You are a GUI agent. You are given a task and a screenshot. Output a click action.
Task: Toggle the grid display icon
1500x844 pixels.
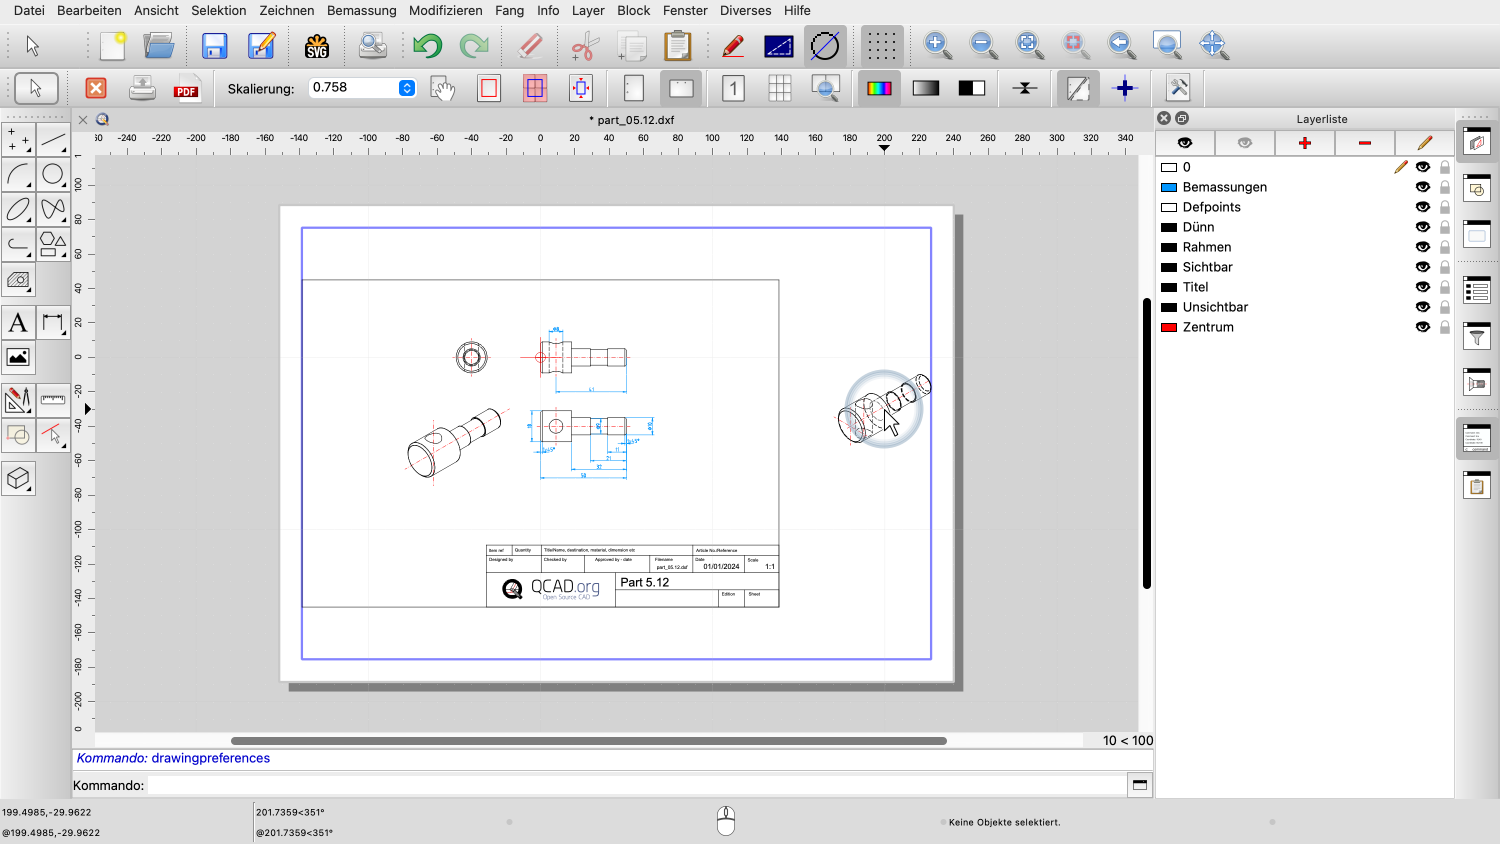881,46
